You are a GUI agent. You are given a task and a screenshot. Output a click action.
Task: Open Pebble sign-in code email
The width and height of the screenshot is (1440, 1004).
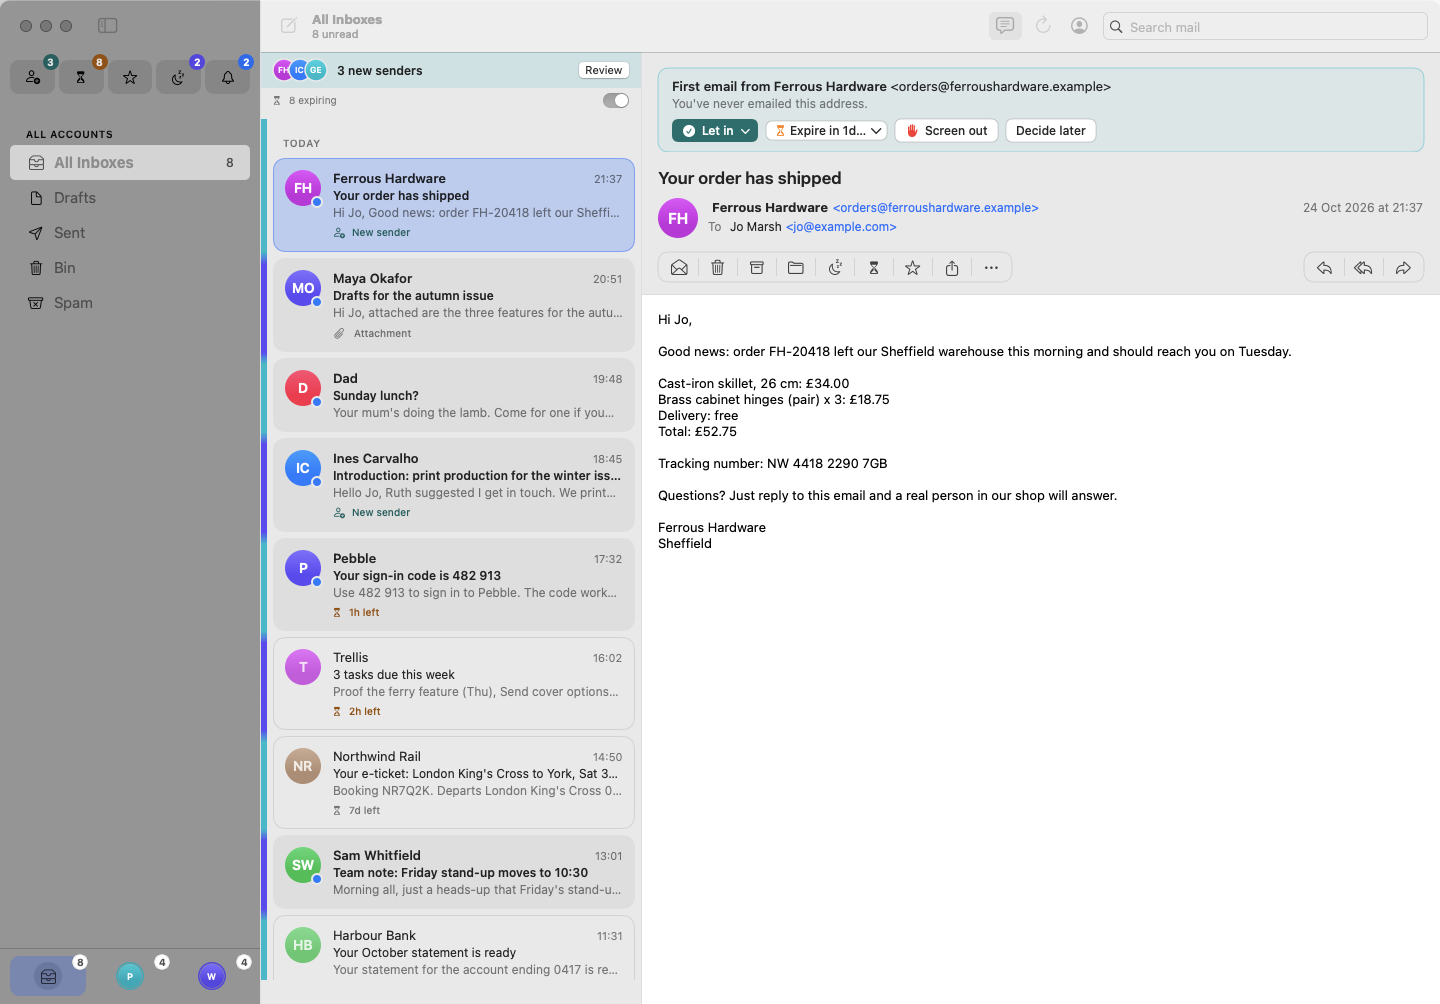coord(454,584)
